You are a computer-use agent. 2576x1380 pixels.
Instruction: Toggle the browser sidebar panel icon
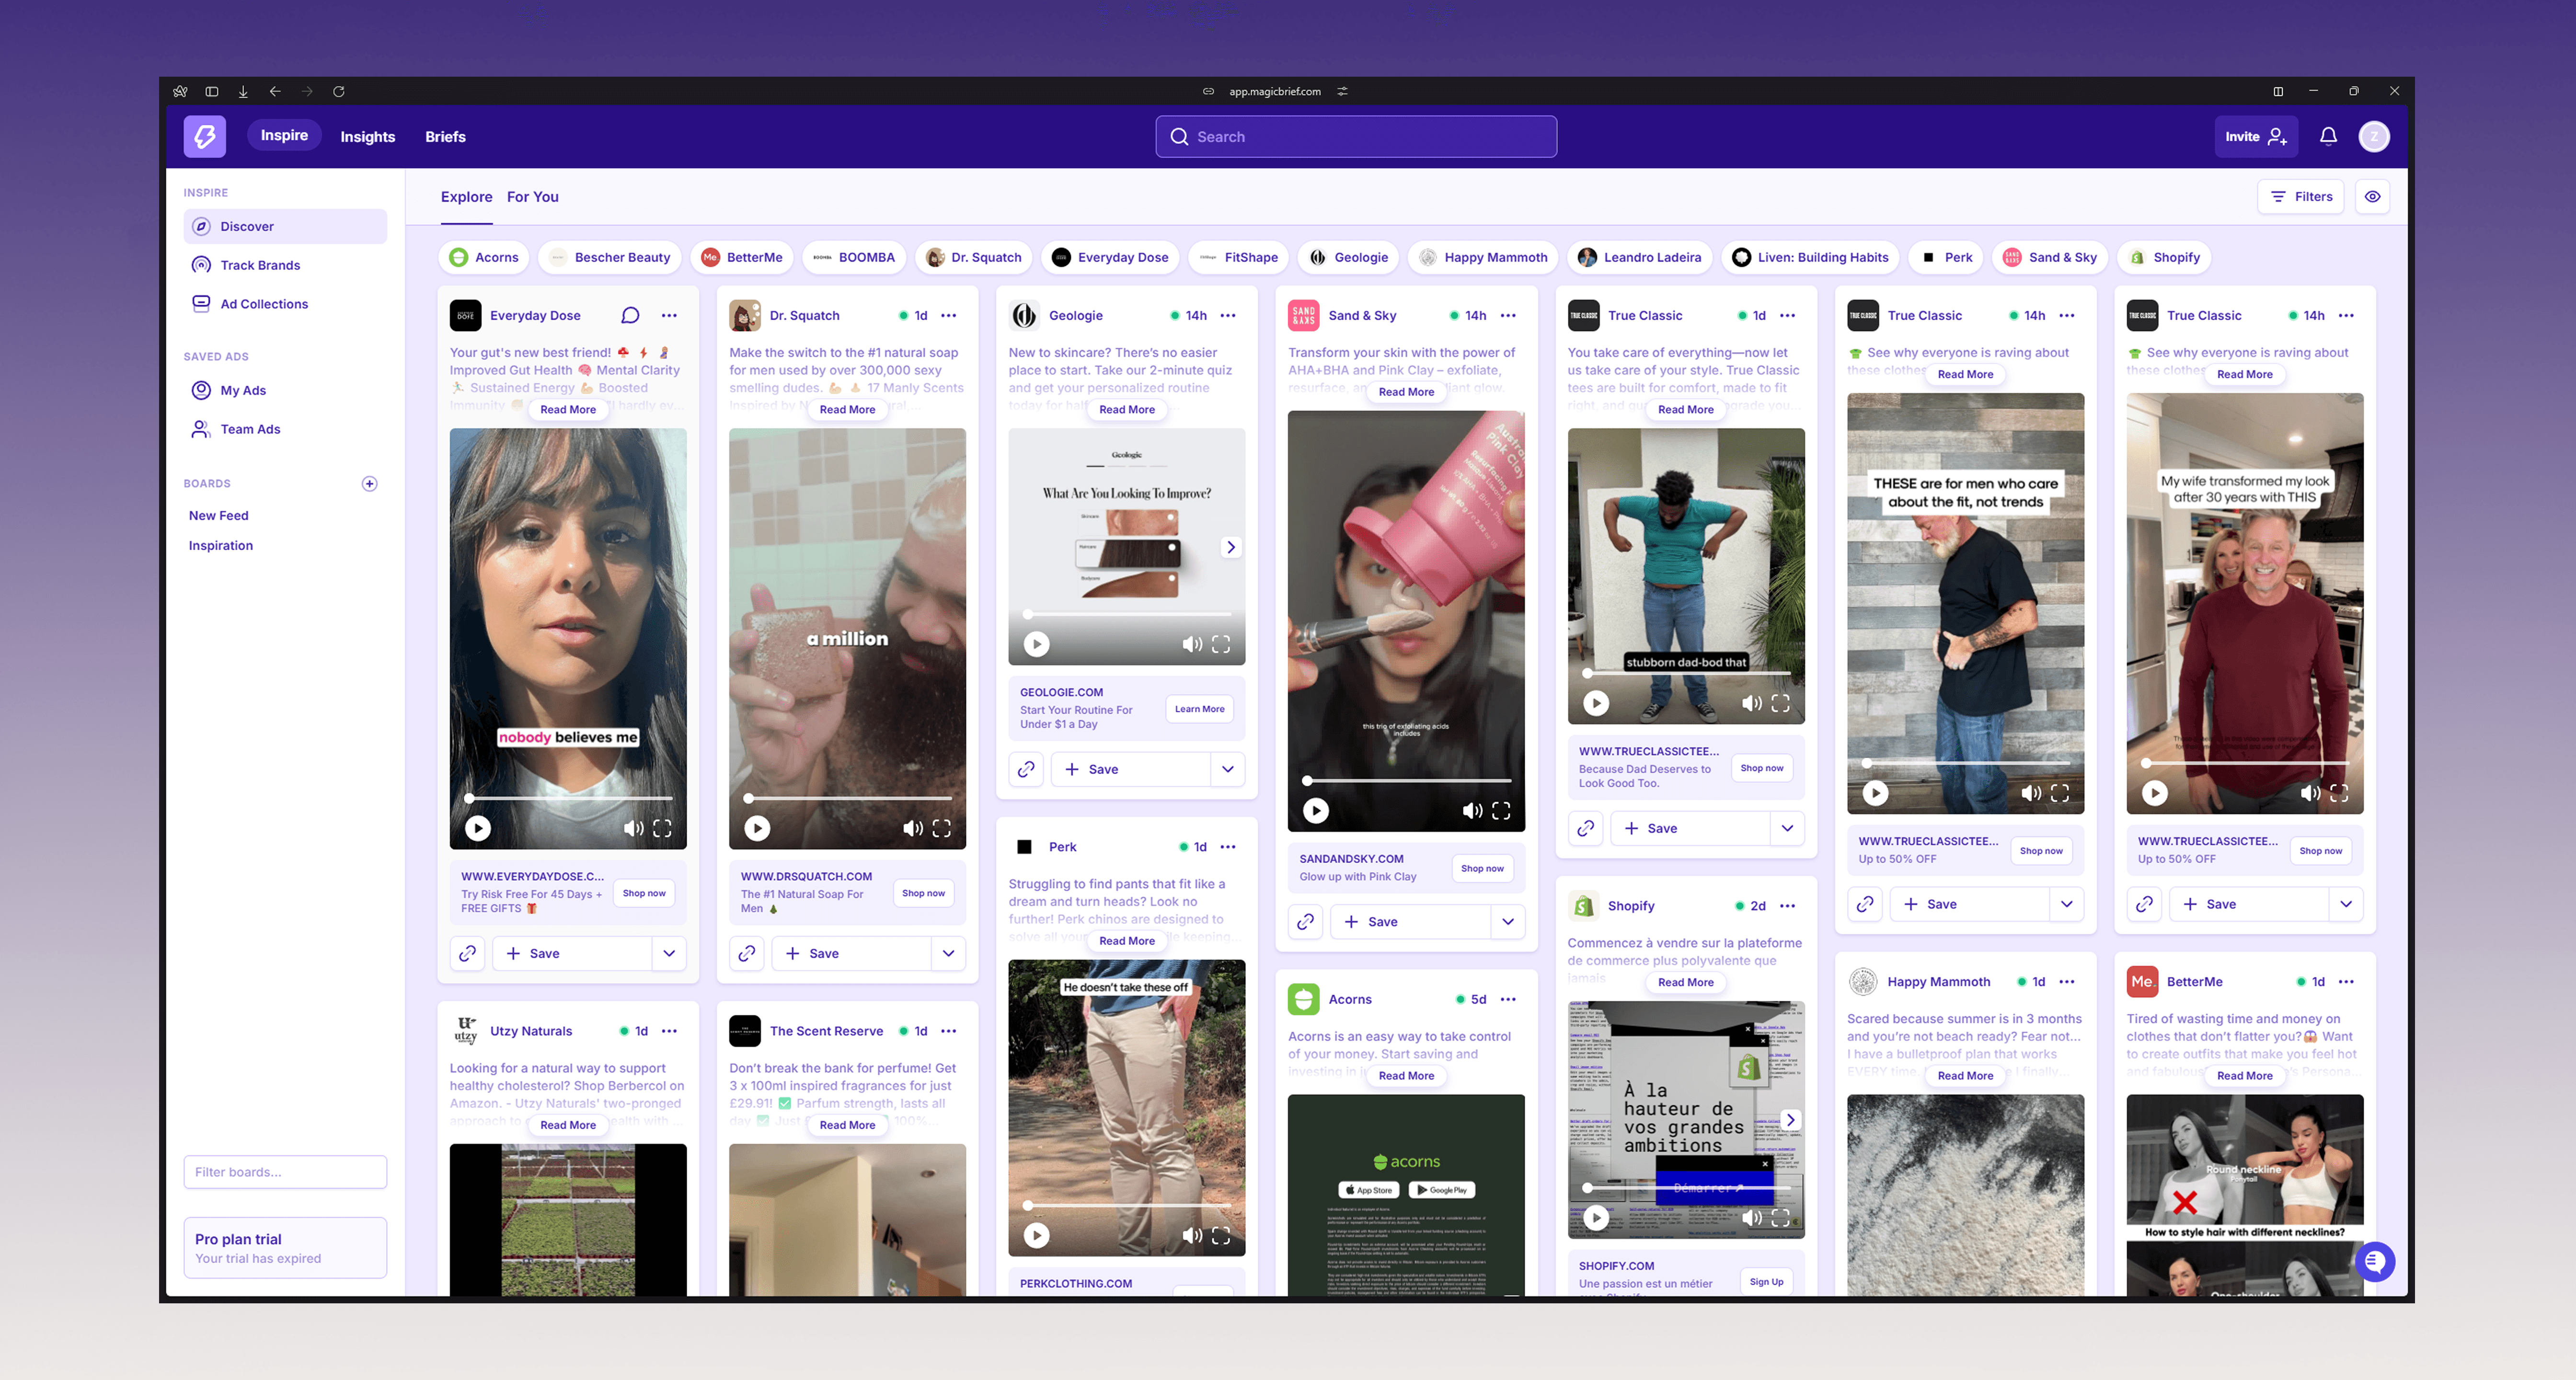[x=212, y=91]
